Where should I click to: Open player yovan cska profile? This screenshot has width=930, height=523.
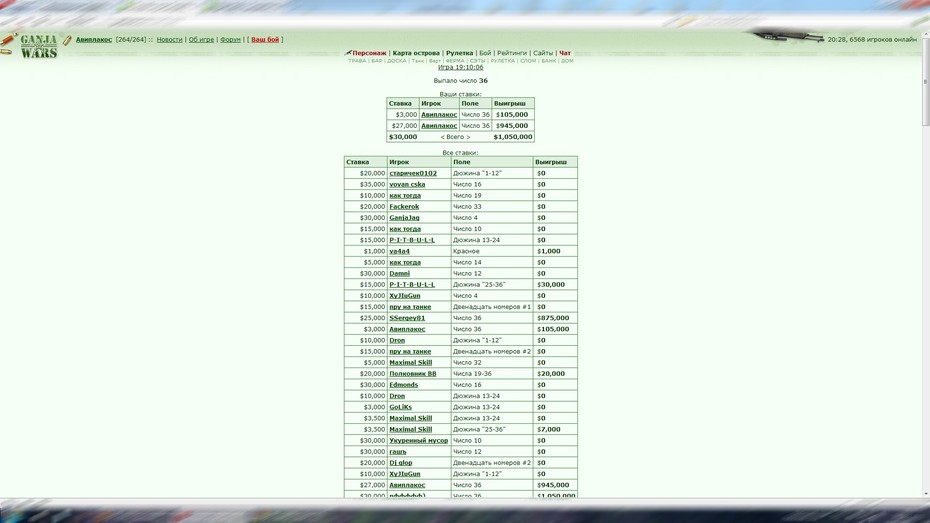pos(407,184)
